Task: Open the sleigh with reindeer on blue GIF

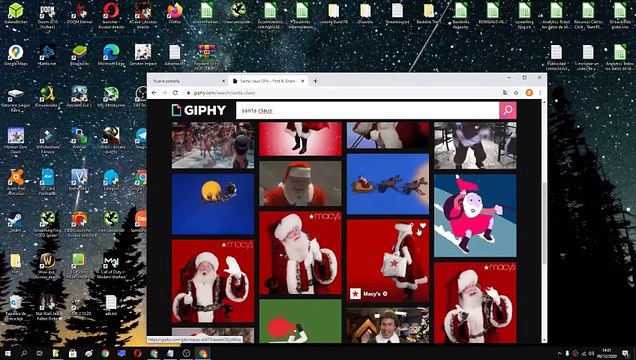Action: pyautogui.click(x=388, y=184)
